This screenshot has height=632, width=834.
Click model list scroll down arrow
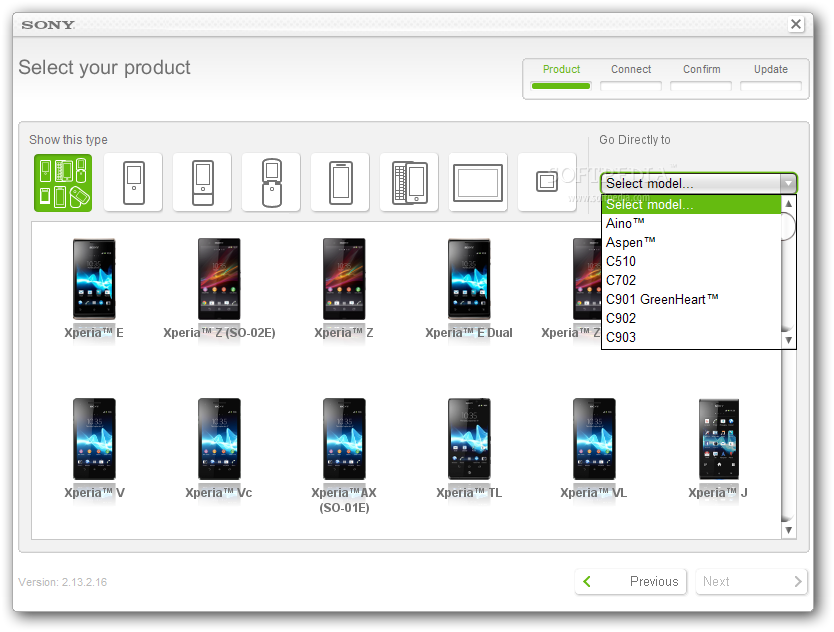[789, 340]
